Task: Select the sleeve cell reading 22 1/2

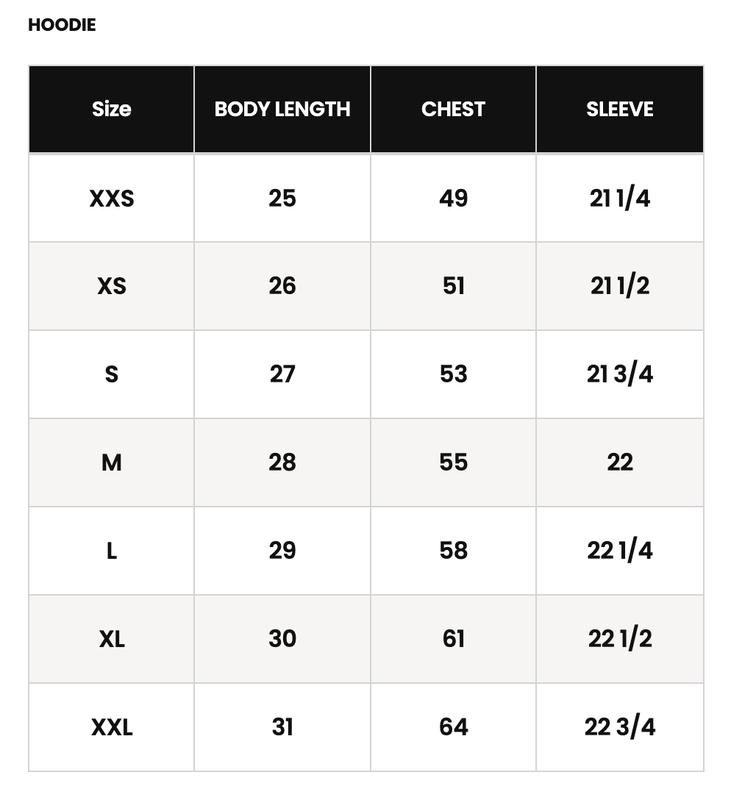Action: (619, 638)
